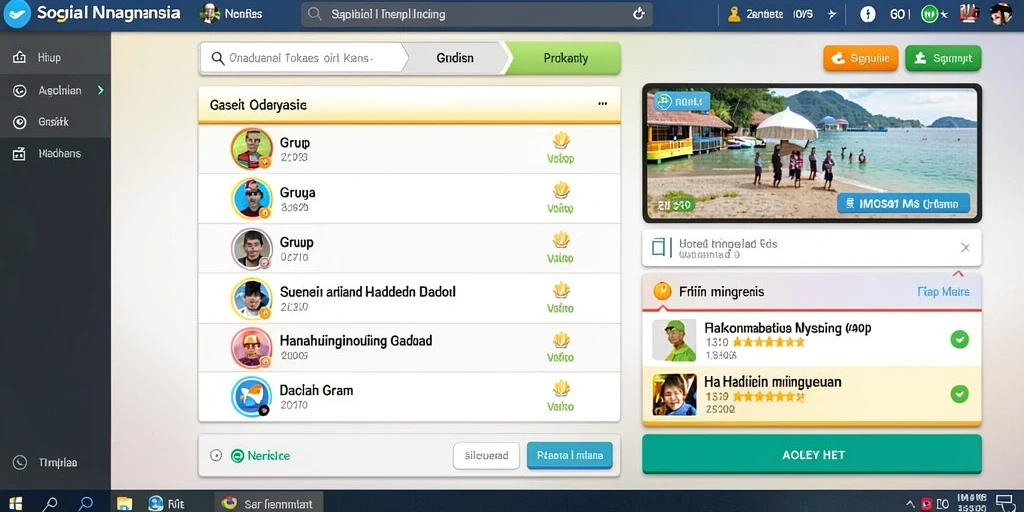Open the first Grup avatar
Viewport: 1024px width, 512px height.
click(x=251, y=149)
